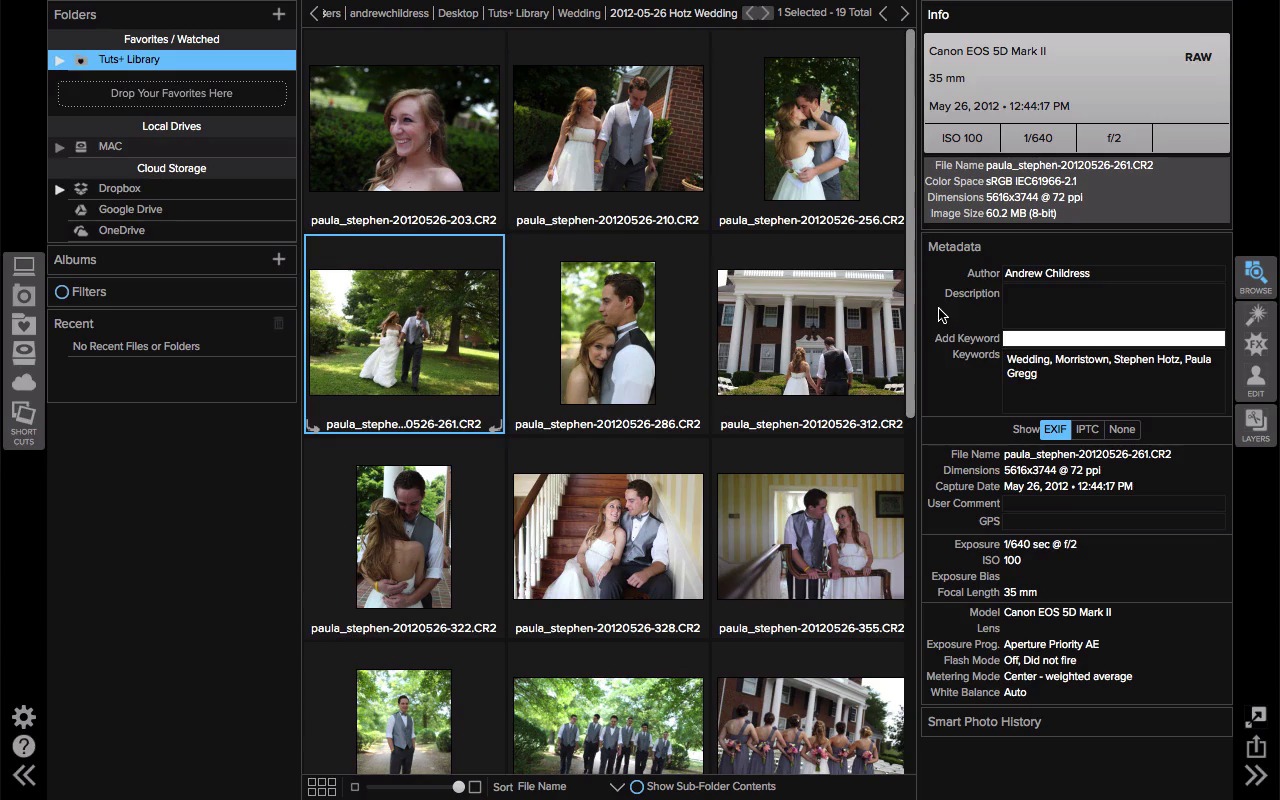Select thumbnail paula_stephen-20120526-328.CR2
The height and width of the screenshot is (800, 1280).
coord(608,537)
